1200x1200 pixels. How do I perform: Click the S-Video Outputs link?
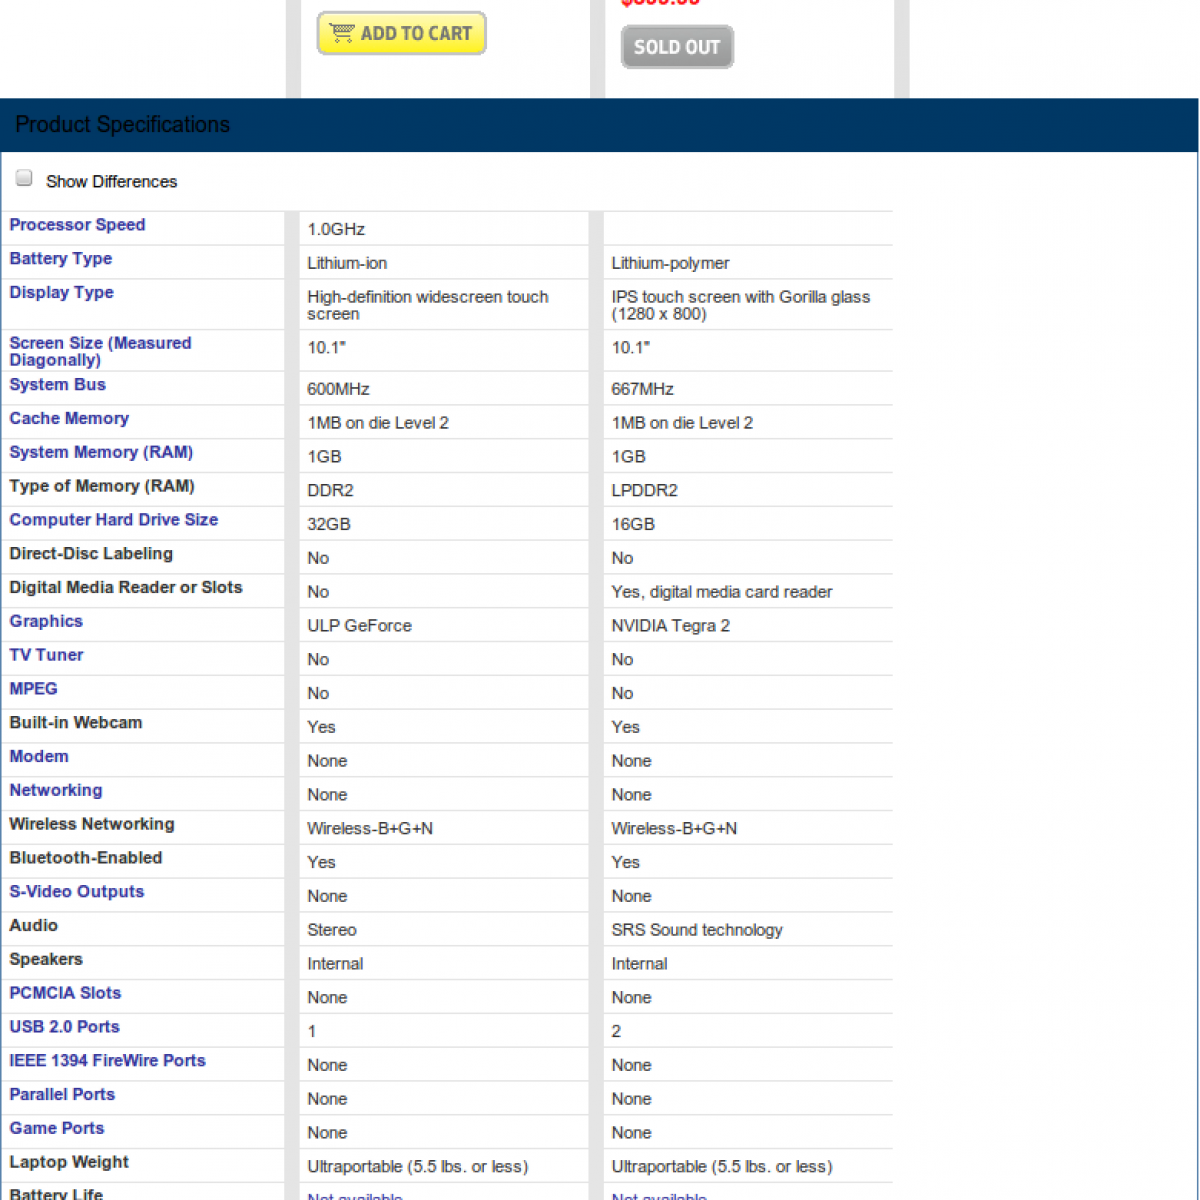[77, 892]
